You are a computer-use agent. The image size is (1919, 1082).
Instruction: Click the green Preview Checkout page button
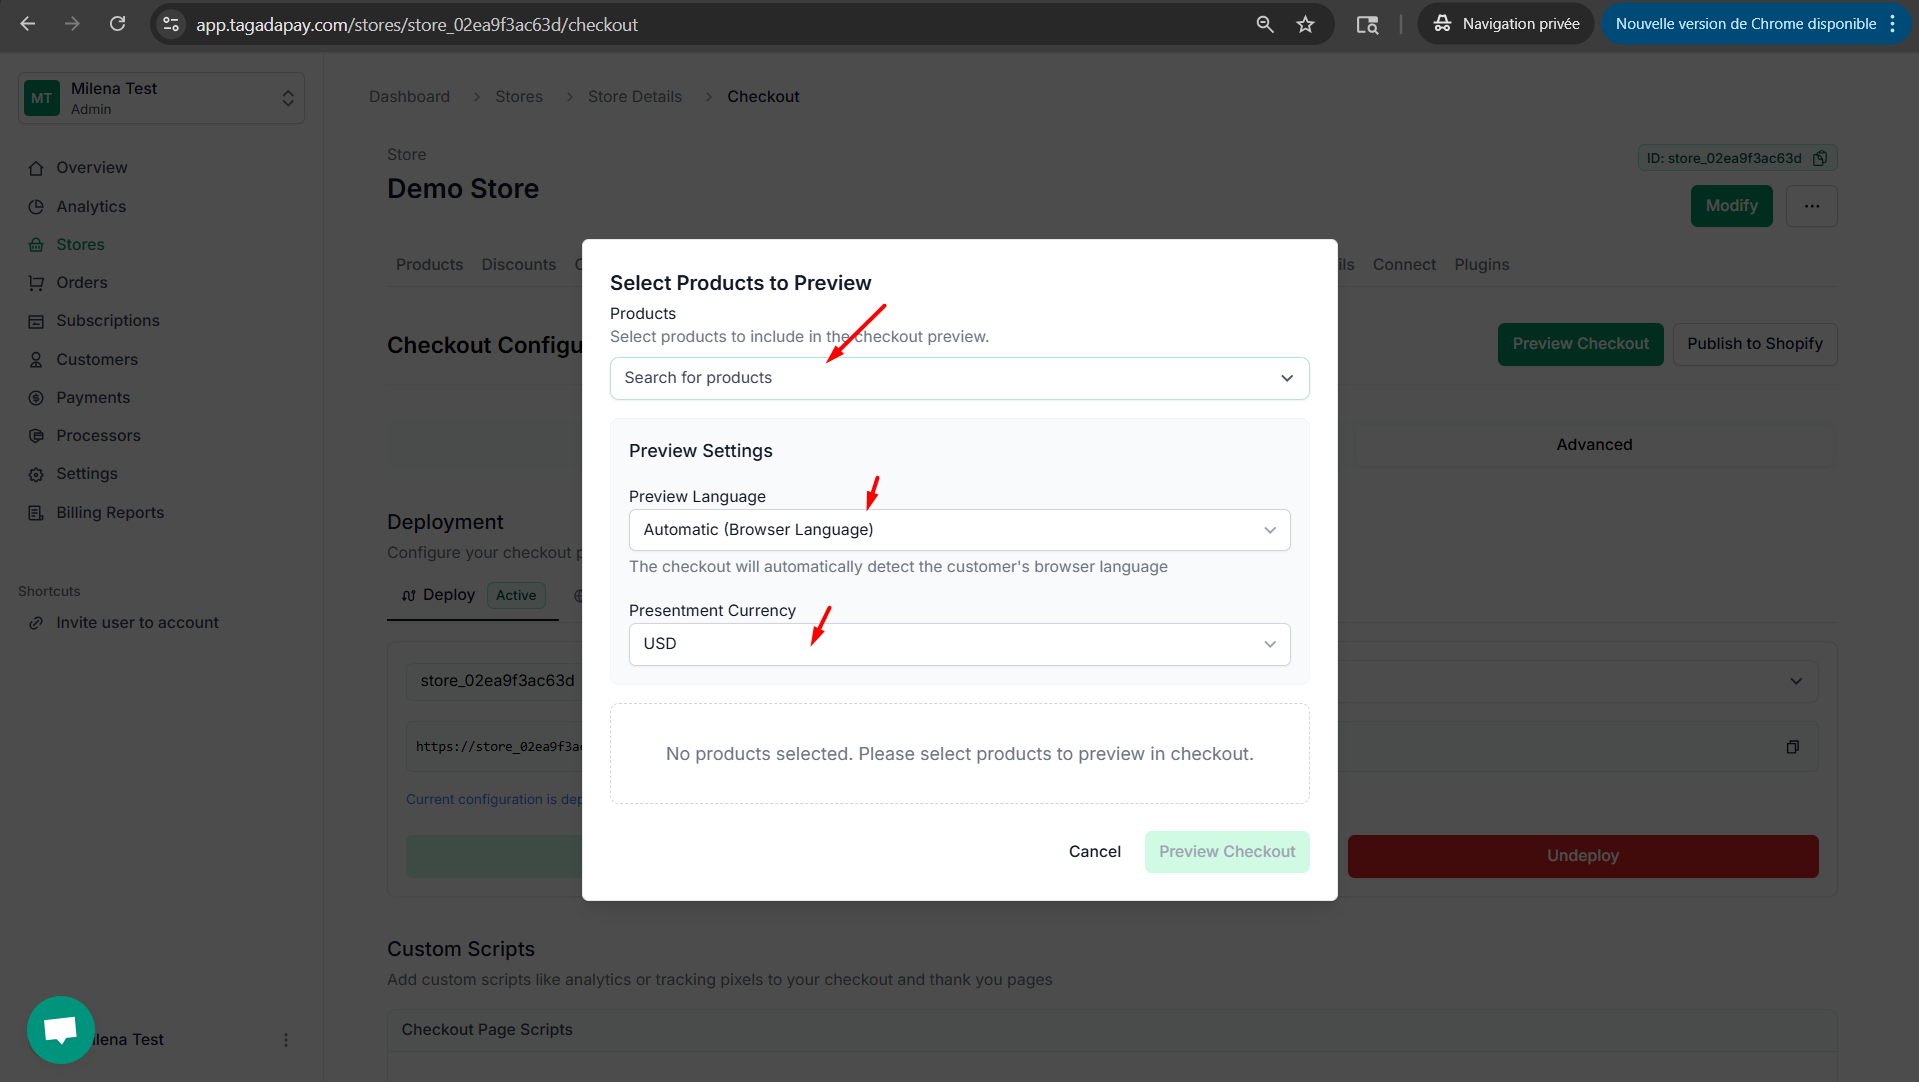[x=1580, y=344]
